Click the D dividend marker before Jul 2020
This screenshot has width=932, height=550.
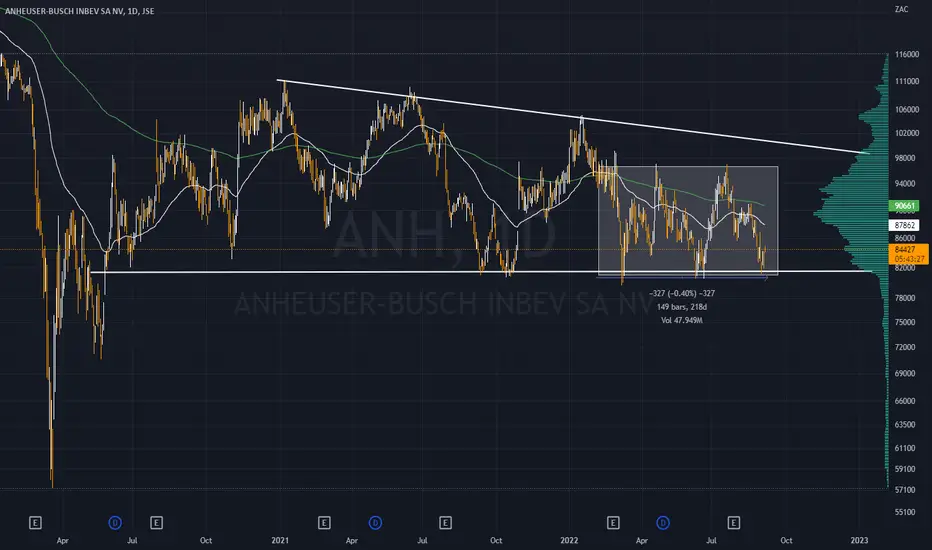pos(115,523)
